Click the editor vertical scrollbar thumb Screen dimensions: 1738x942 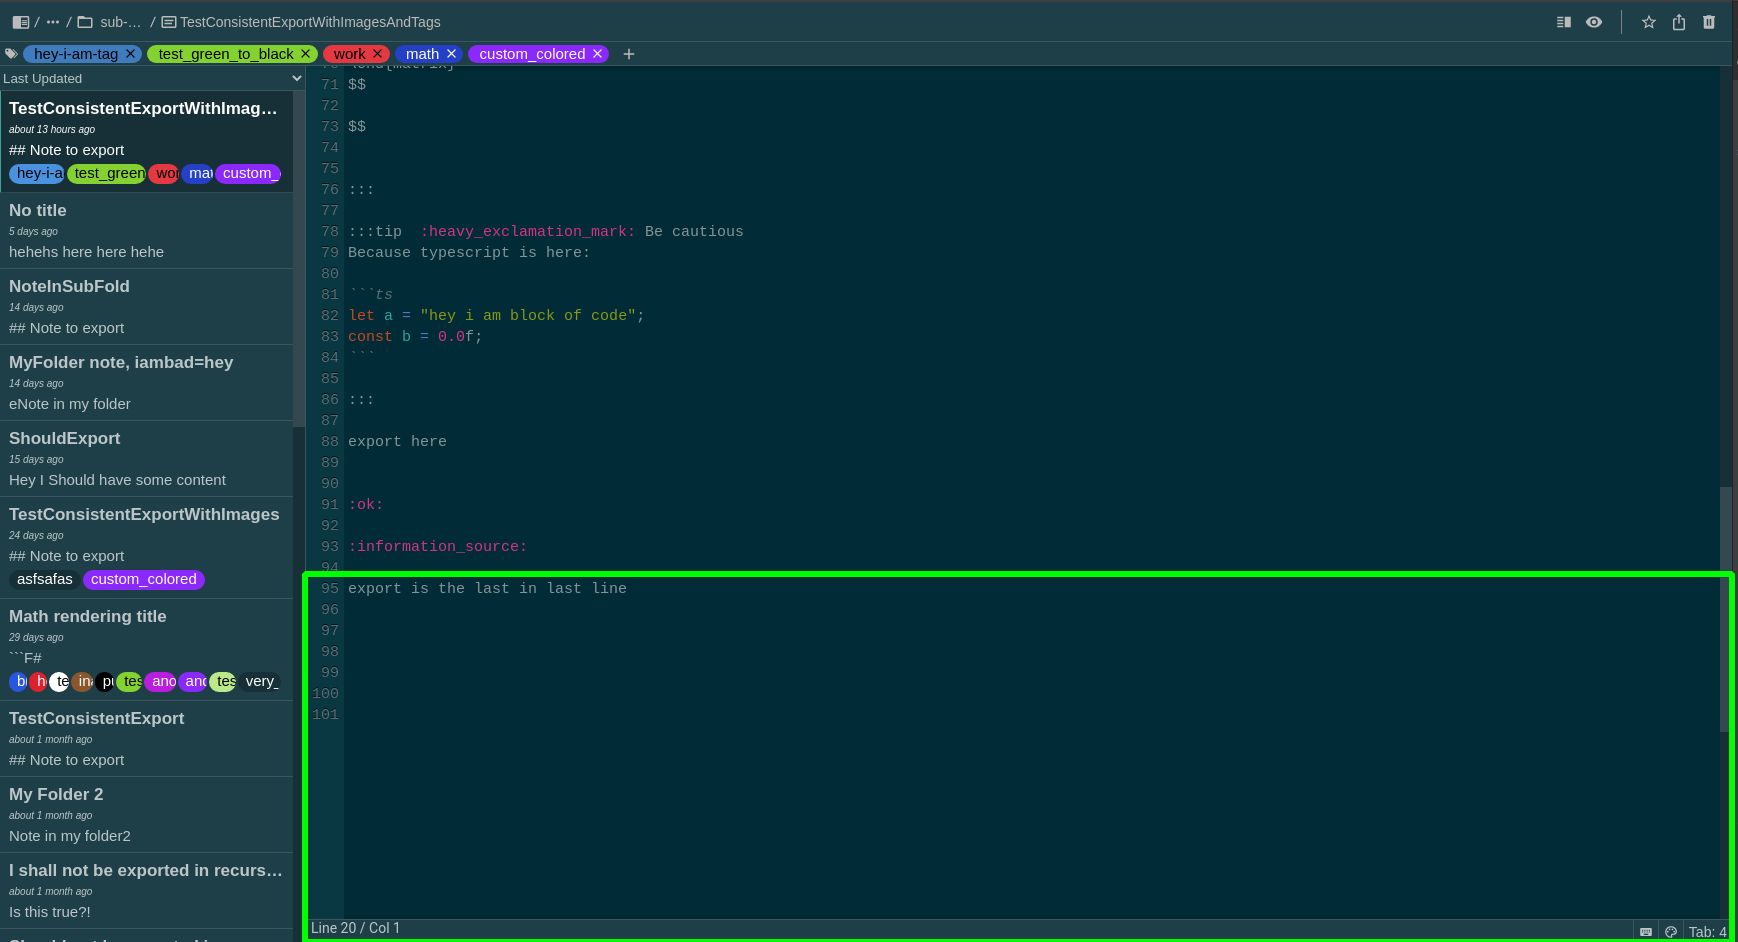pyautogui.click(x=1725, y=609)
